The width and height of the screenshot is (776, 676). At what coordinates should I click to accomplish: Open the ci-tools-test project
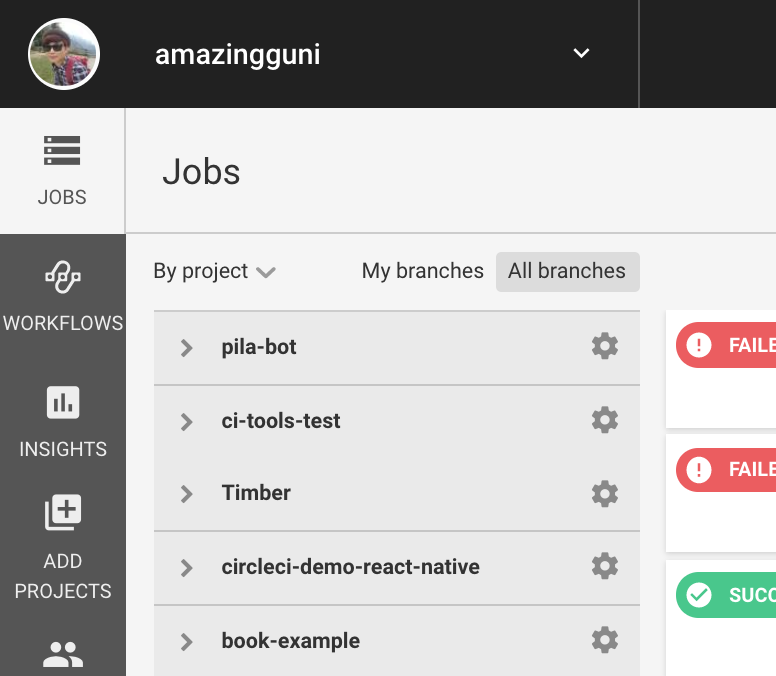tap(281, 421)
